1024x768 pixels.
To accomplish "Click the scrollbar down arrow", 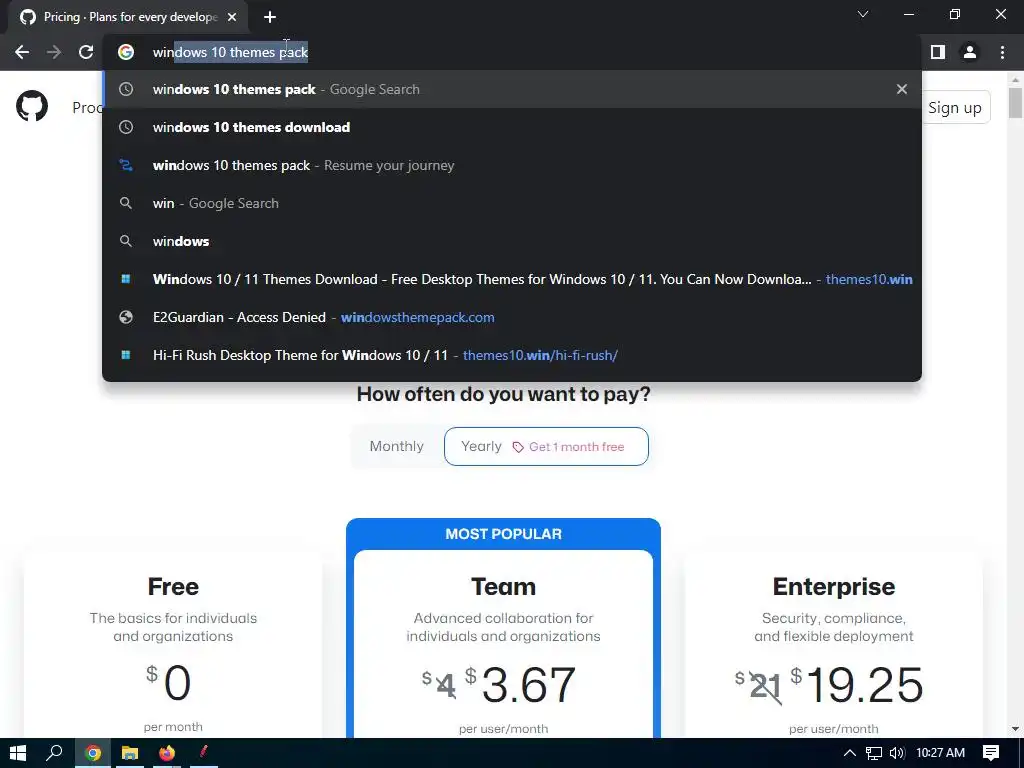I will pyautogui.click(x=1015, y=729).
